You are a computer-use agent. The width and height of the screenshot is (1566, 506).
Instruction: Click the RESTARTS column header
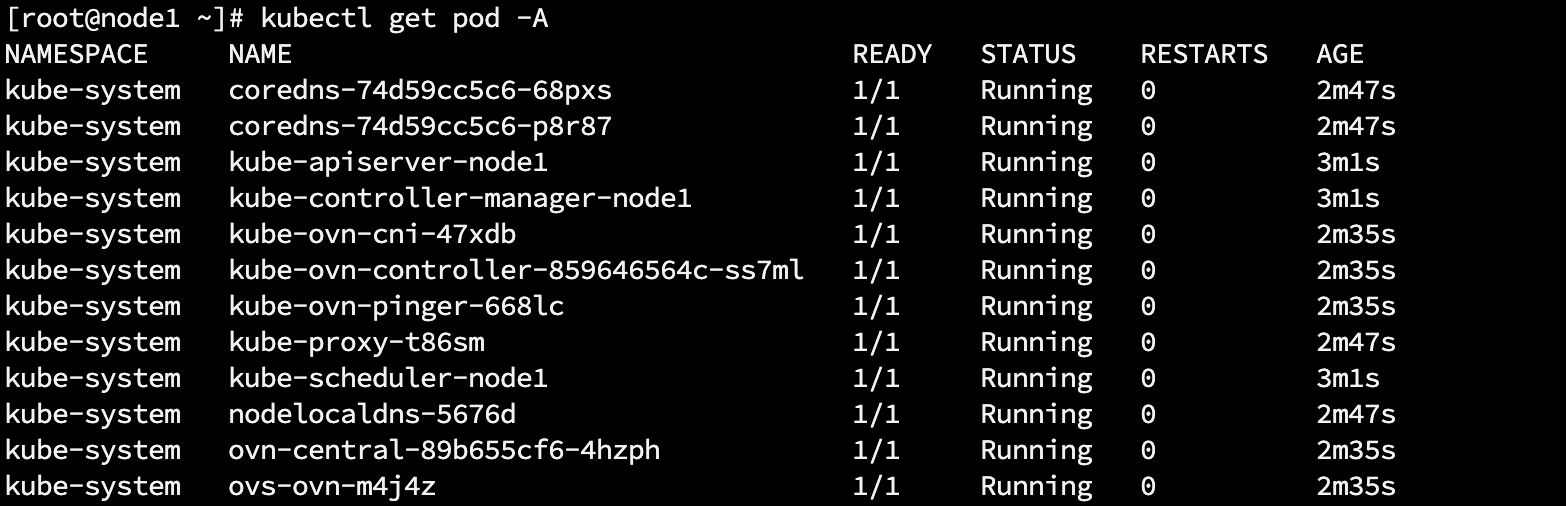tap(1204, 54)
